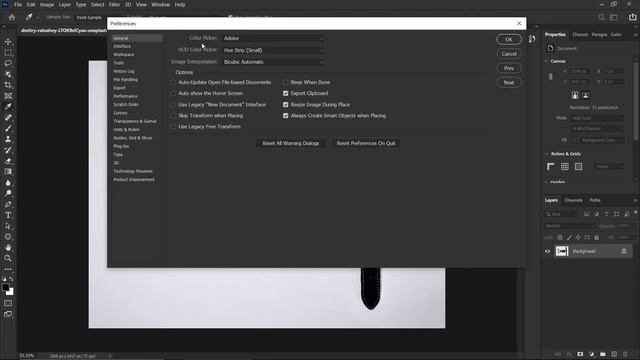Open the Window menu
640x360 pixels.
[160, 4]
